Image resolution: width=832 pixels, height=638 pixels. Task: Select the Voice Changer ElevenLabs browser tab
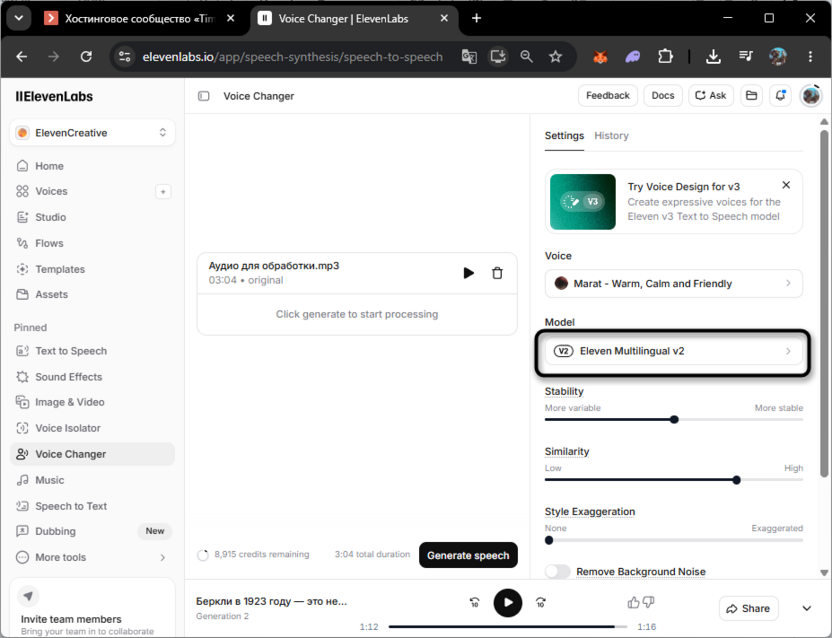[x=344, y=19]
